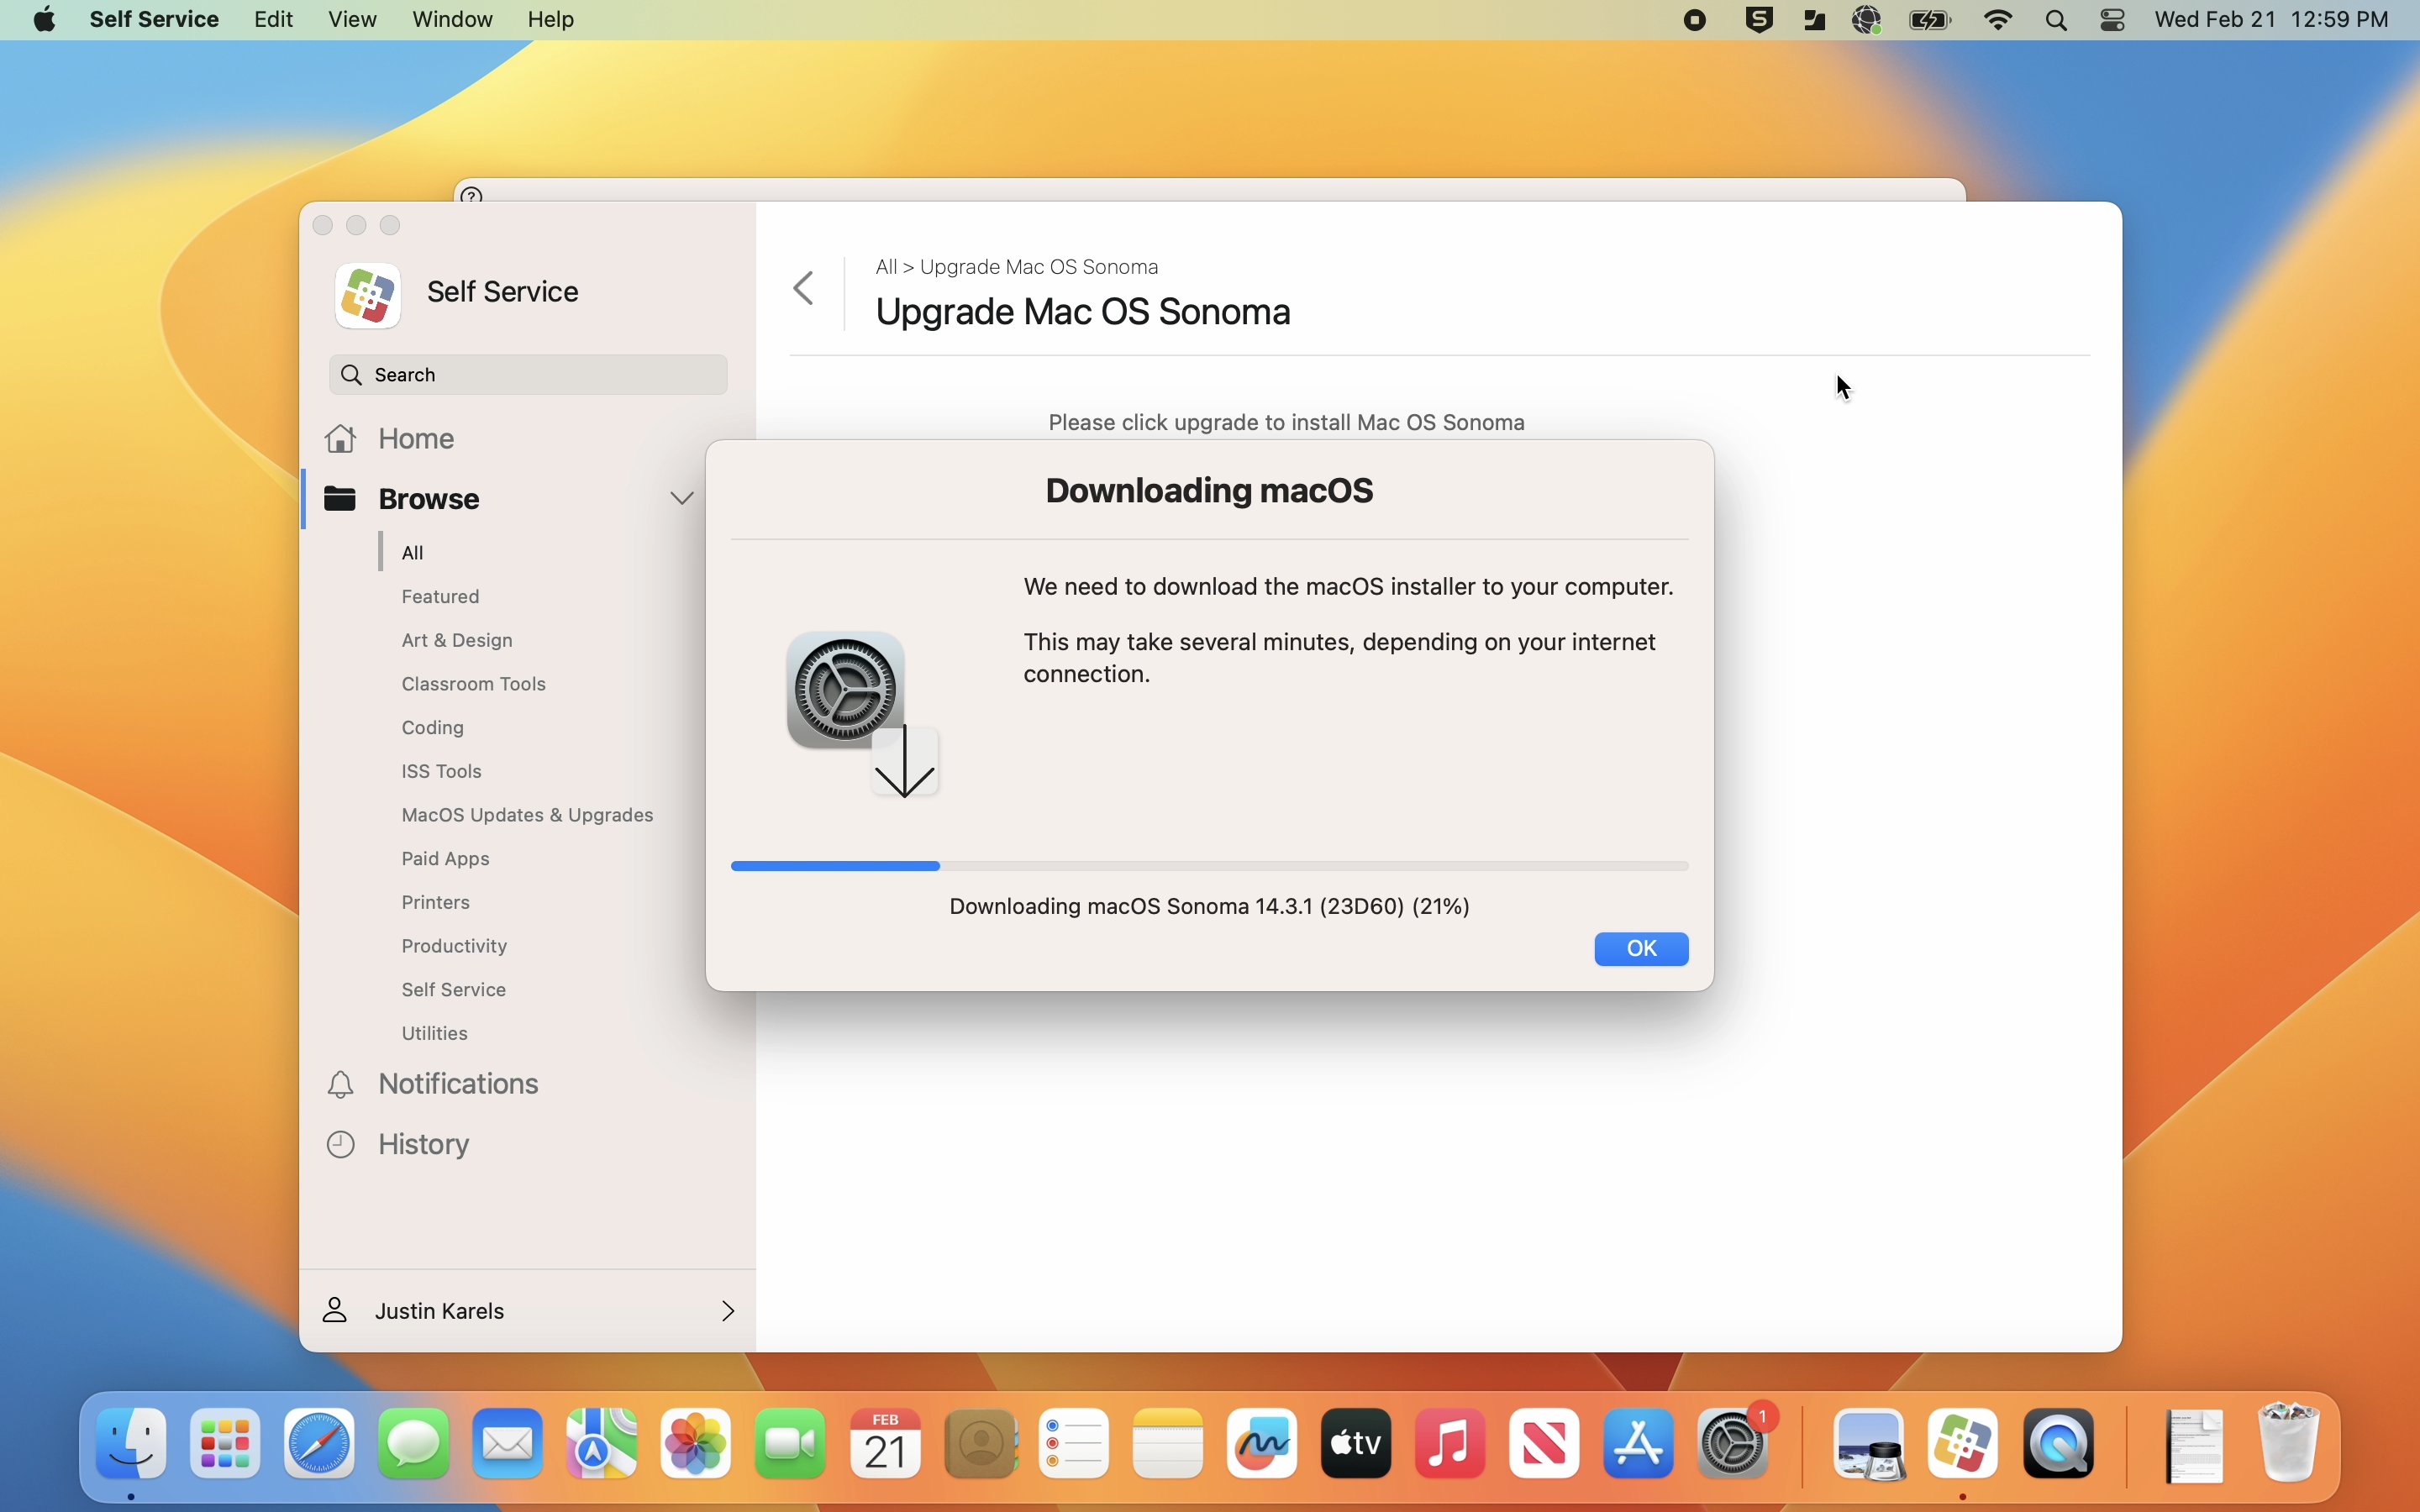This screenshot has width=2420, height=1512.
Task: Click the Self Service dock icon
Action: (1963, 1444)
